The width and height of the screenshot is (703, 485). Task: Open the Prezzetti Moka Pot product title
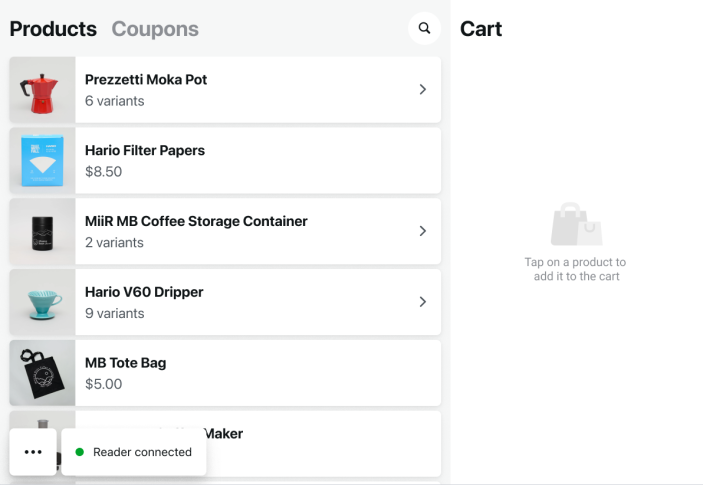click(146, 80)
